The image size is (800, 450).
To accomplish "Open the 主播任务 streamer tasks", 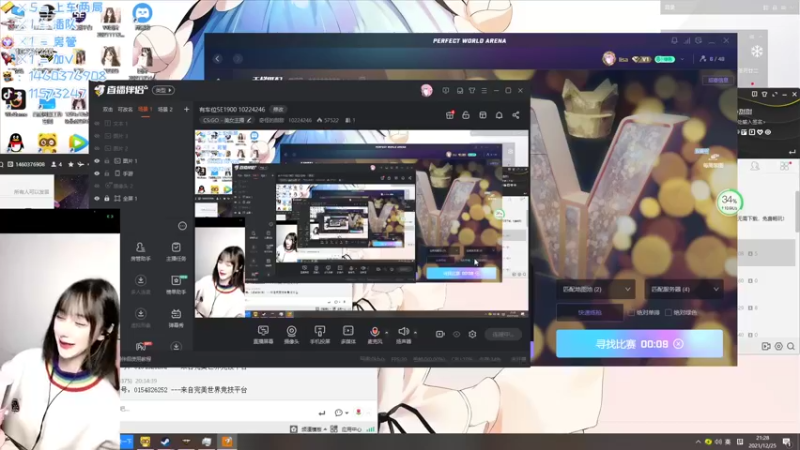I will click(176, 252).
